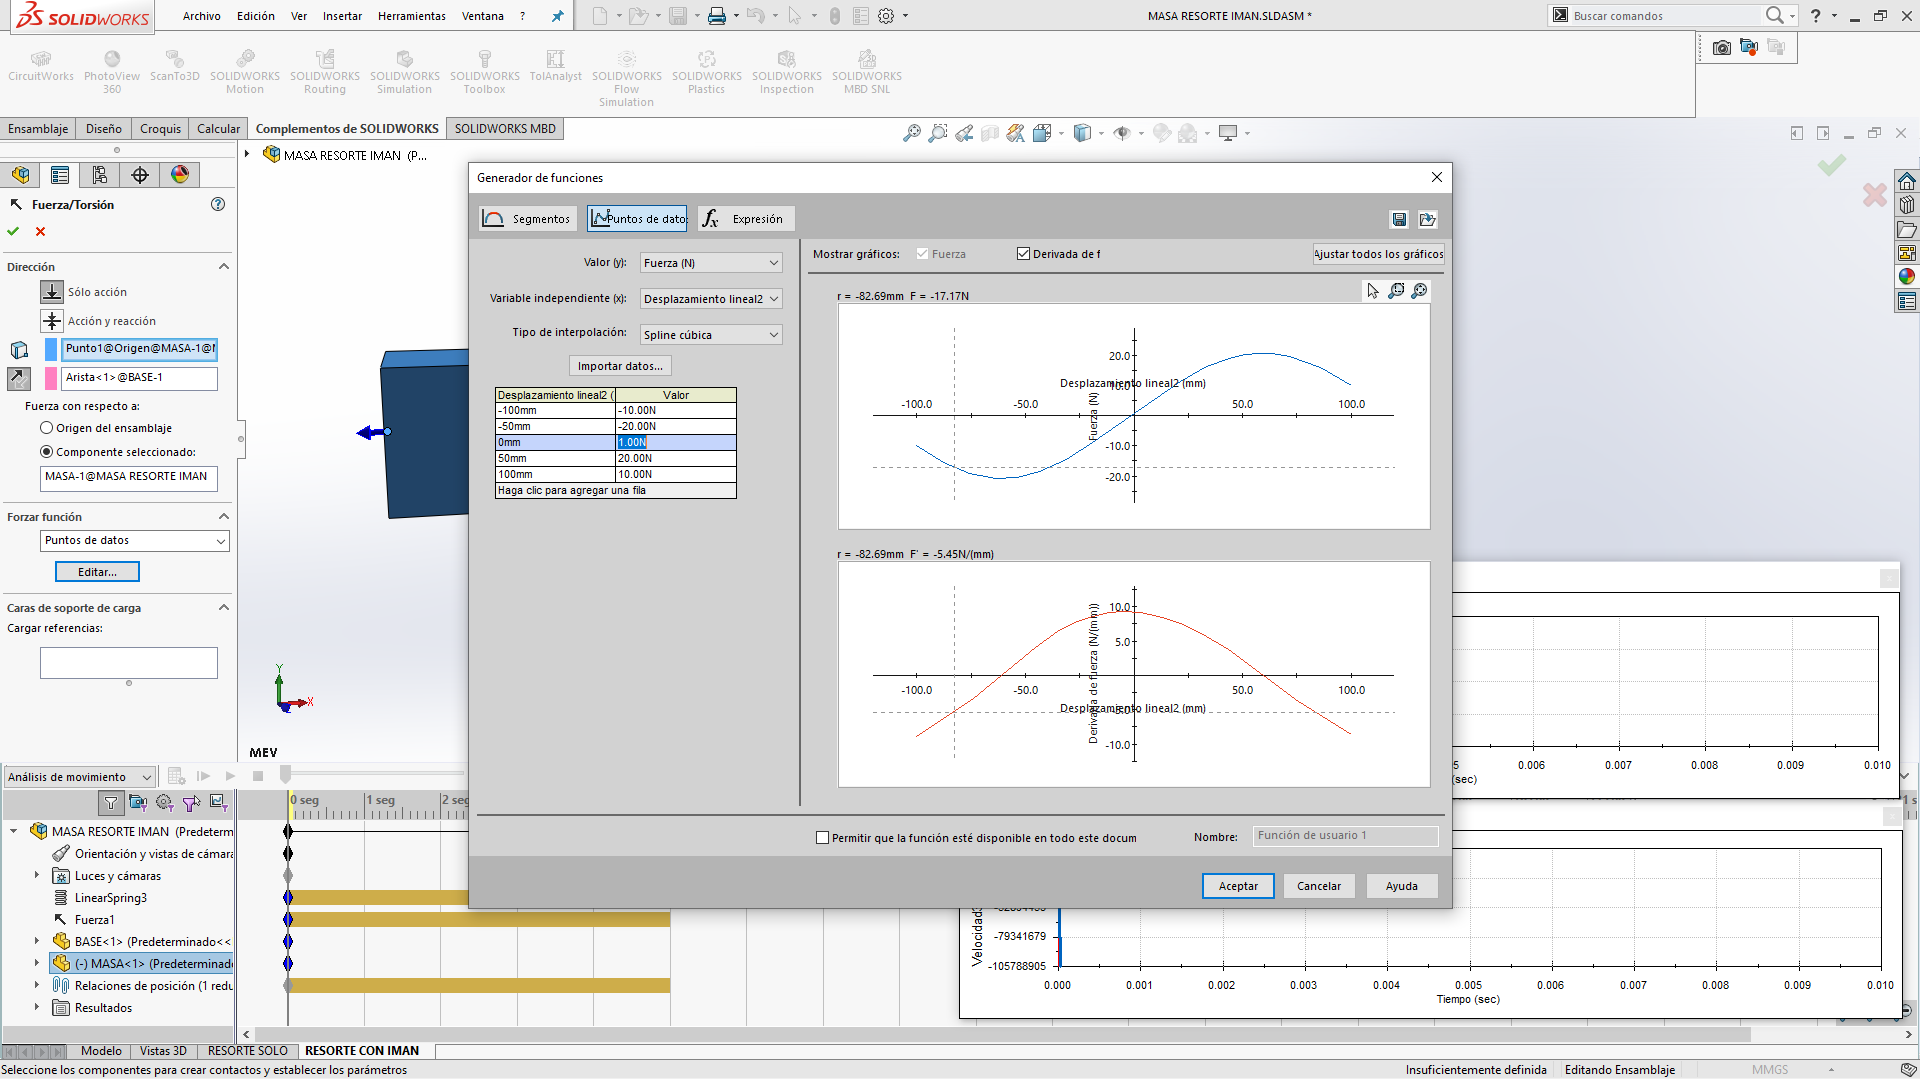Image resolution: width=1920 pixels, height=1080 pixels.
Task: Select Acción y reacción direction icon
Action: pyautogui.click(x=52, y=321)
